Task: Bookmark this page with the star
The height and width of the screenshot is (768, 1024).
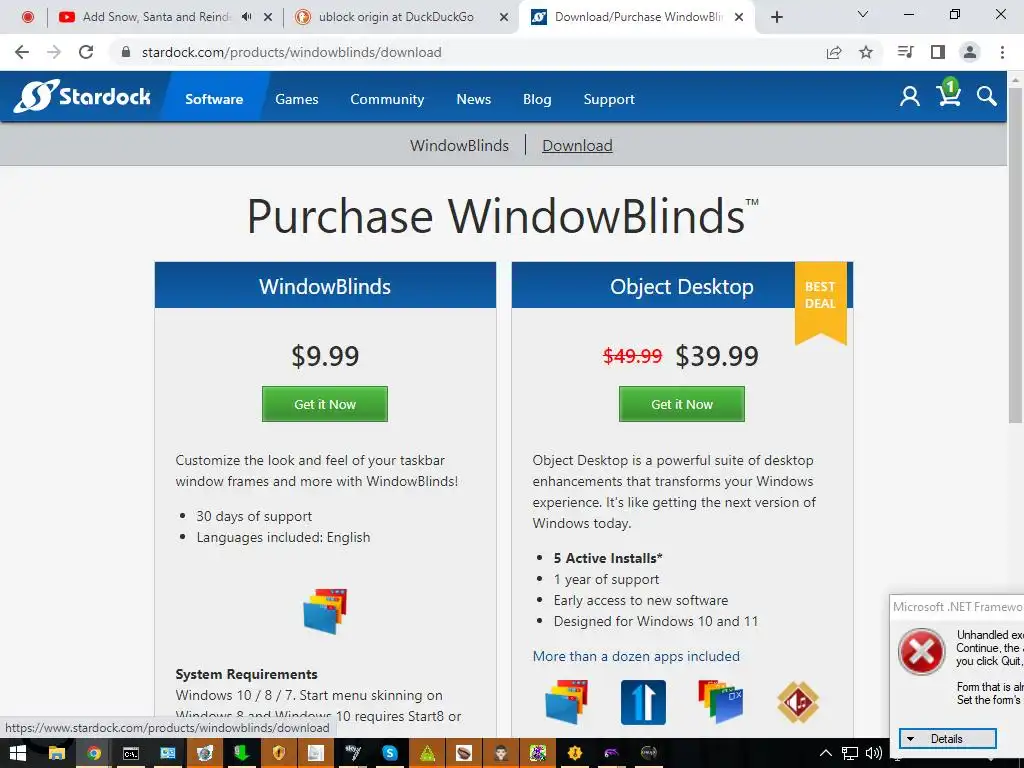Action: click(866, 52)
